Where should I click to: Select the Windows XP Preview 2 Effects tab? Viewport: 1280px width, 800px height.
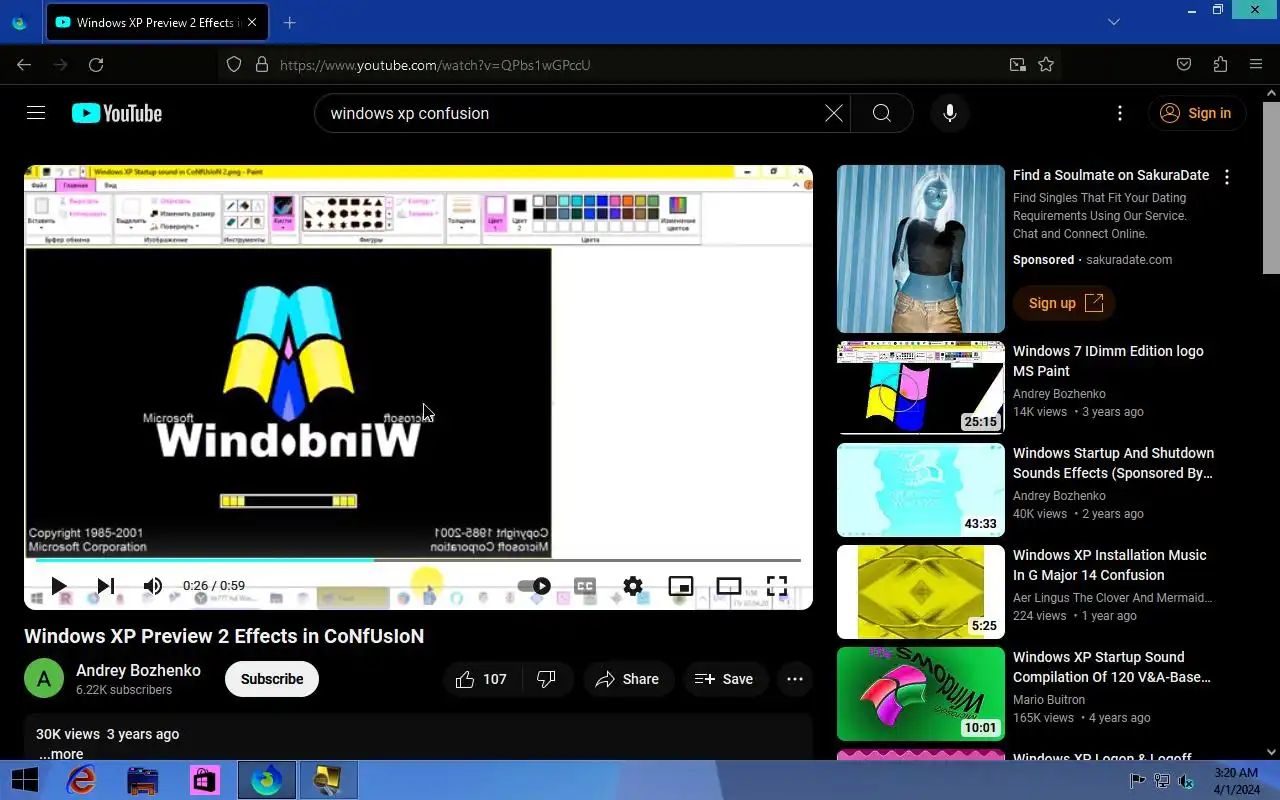[157, 22]
